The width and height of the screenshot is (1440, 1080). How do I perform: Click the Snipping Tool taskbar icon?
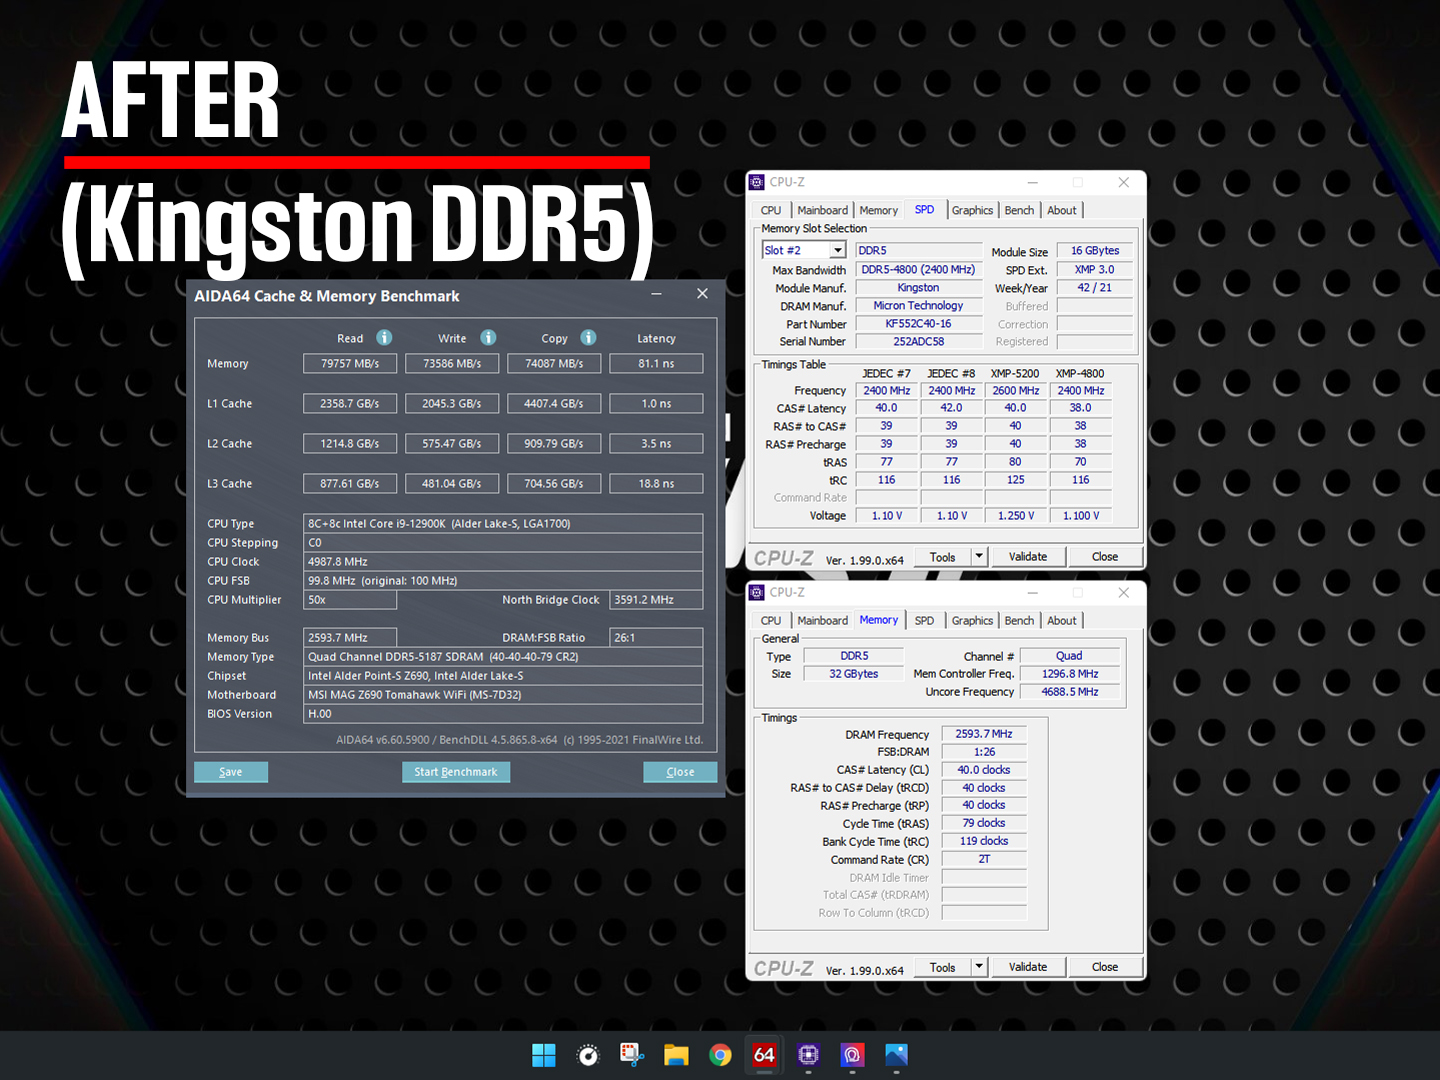(x=632, y=1055)
